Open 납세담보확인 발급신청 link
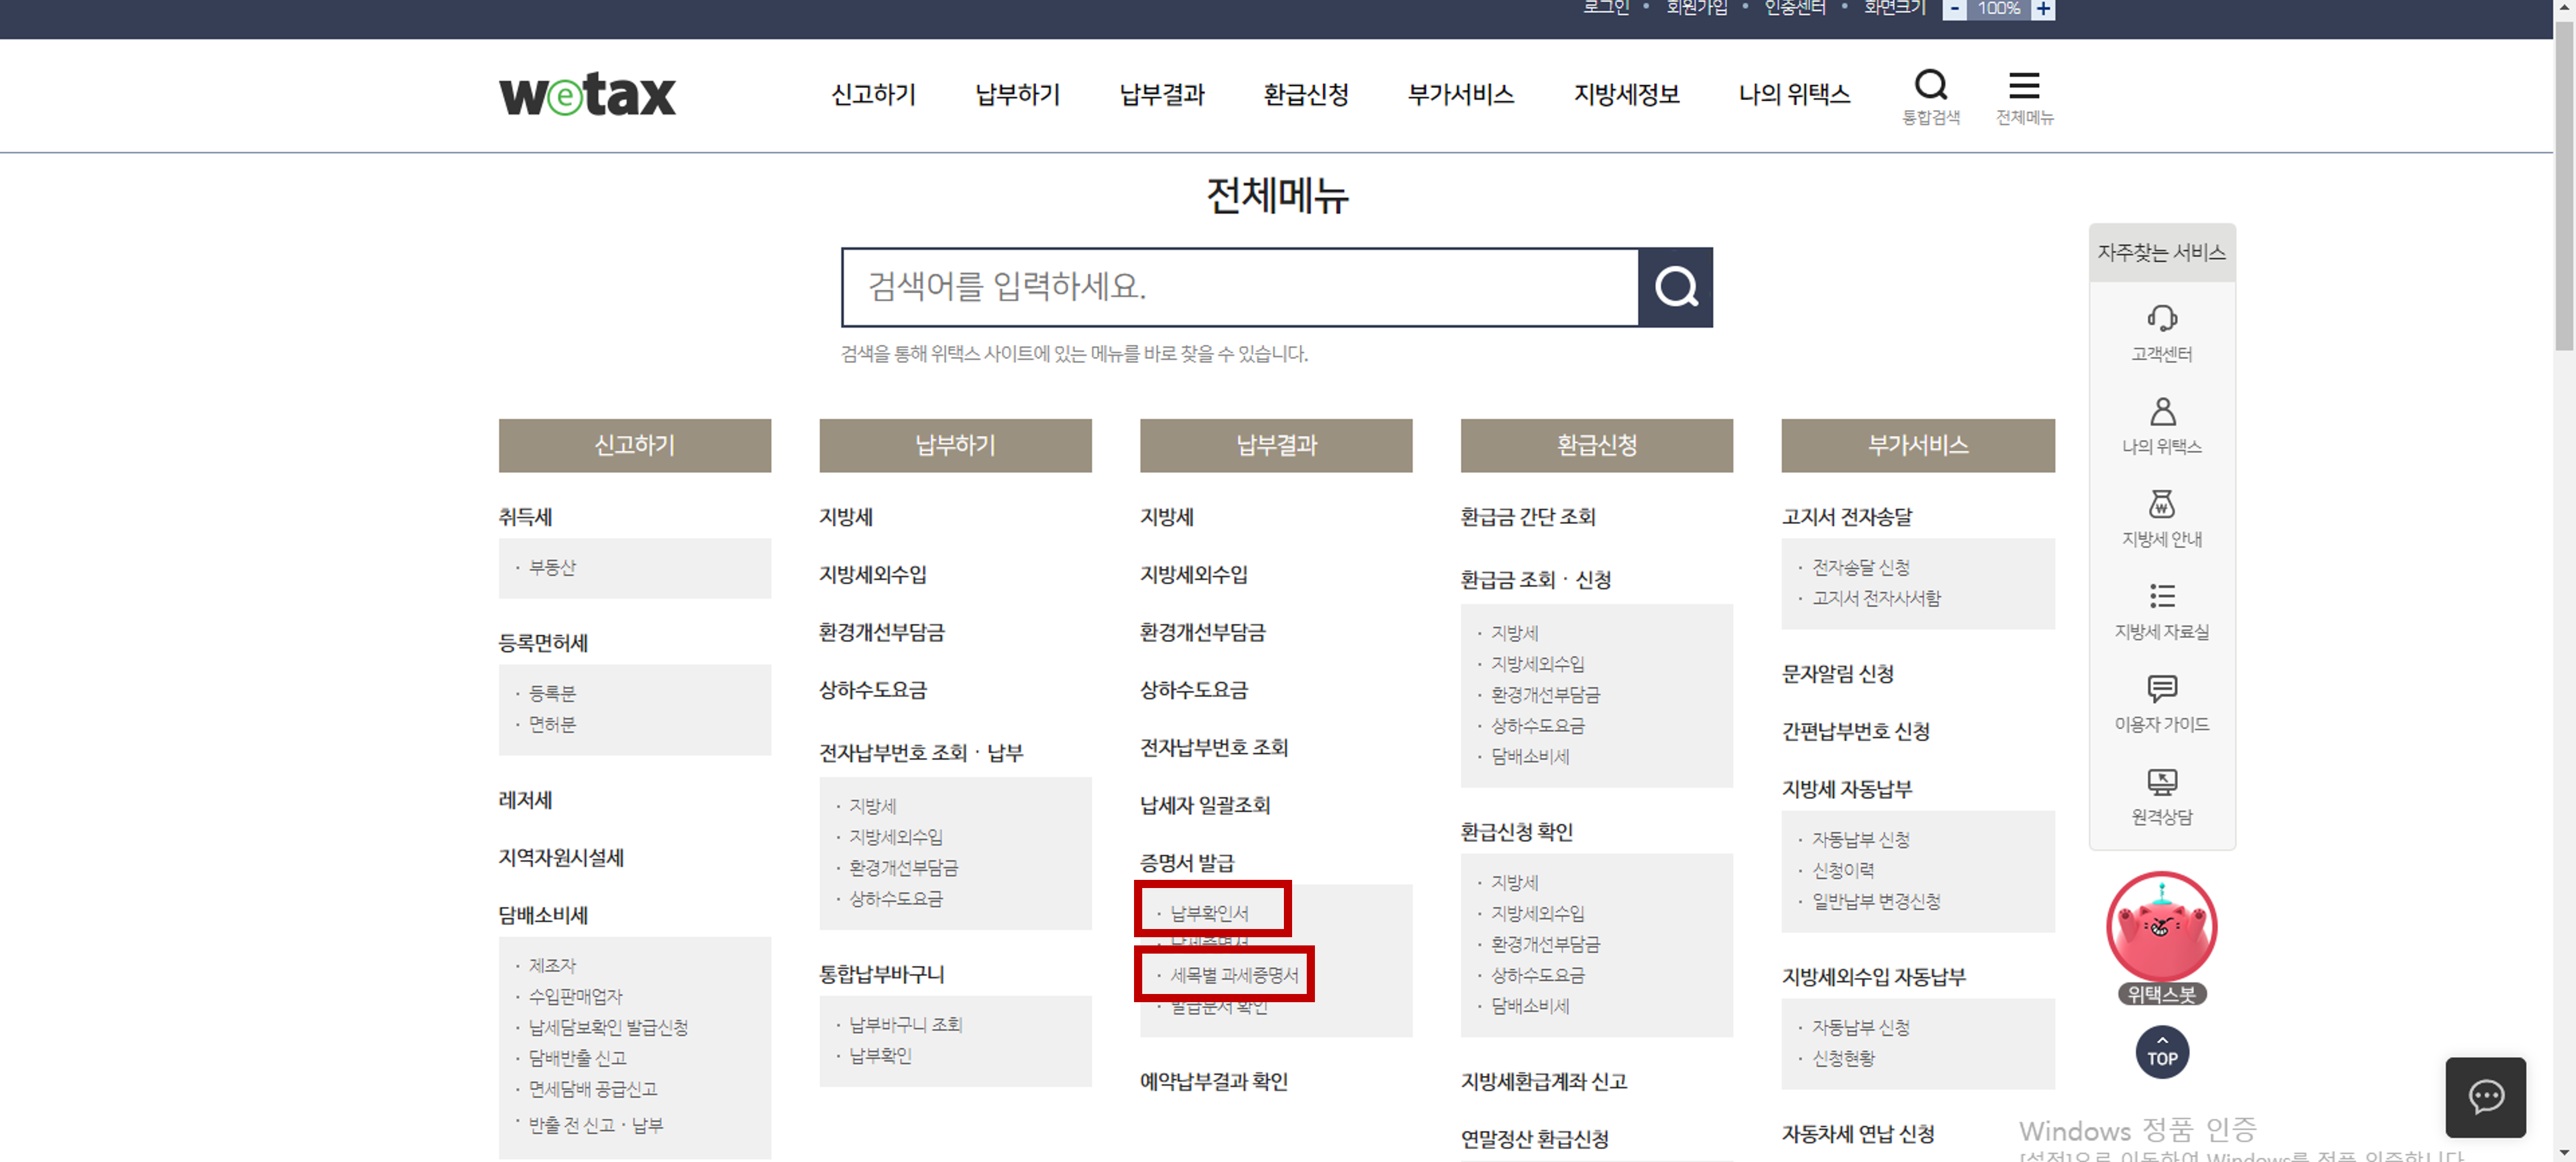The height and width of the screenshot is (1162, 2576). (608, 1027)
